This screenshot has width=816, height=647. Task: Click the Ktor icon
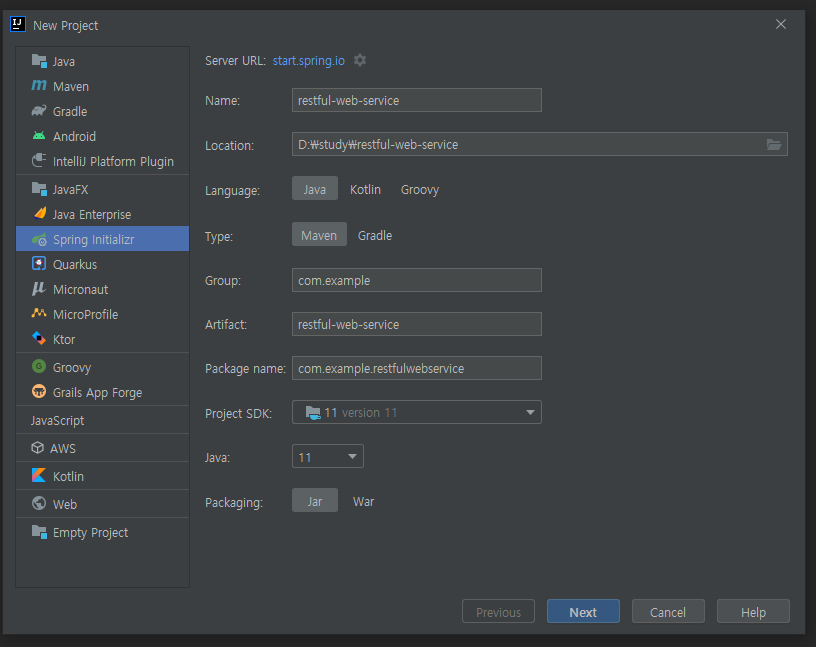point(39,338)
